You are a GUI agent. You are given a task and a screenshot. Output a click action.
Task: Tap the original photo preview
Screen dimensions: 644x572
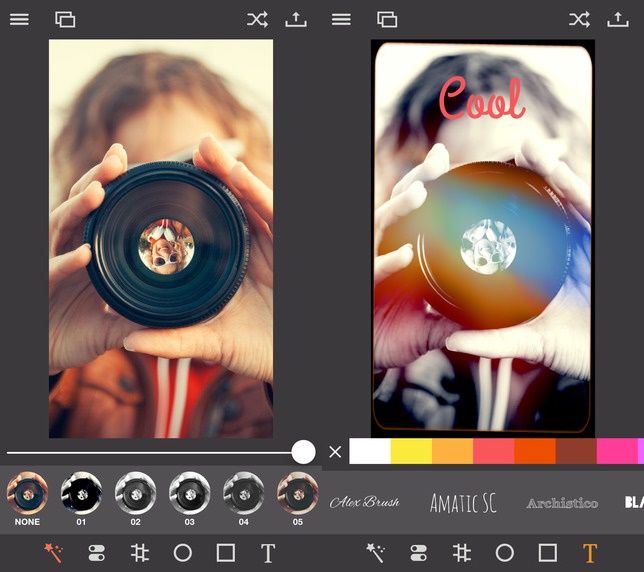[161, 239]
